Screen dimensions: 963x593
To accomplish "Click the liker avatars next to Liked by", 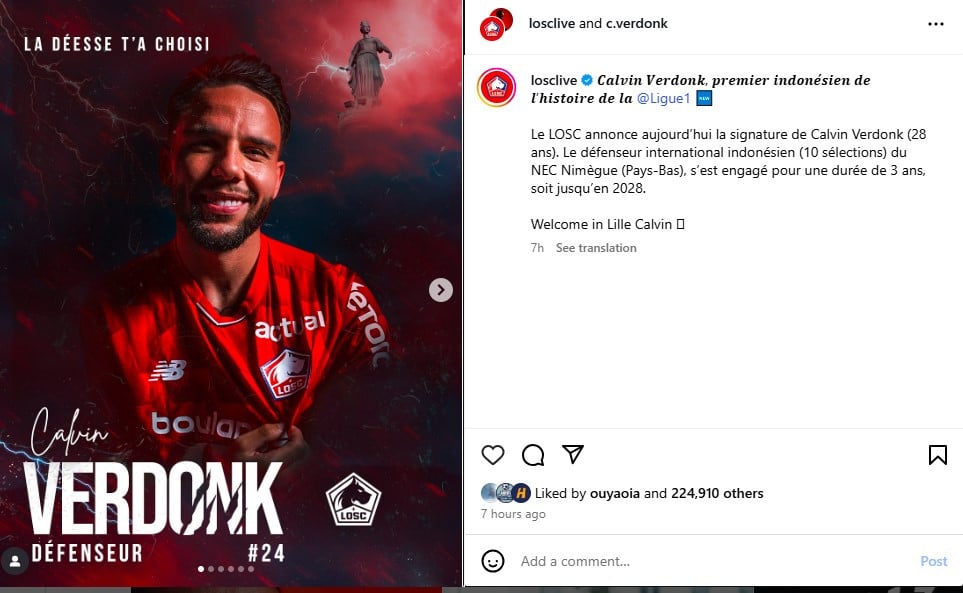I will 505,493.
